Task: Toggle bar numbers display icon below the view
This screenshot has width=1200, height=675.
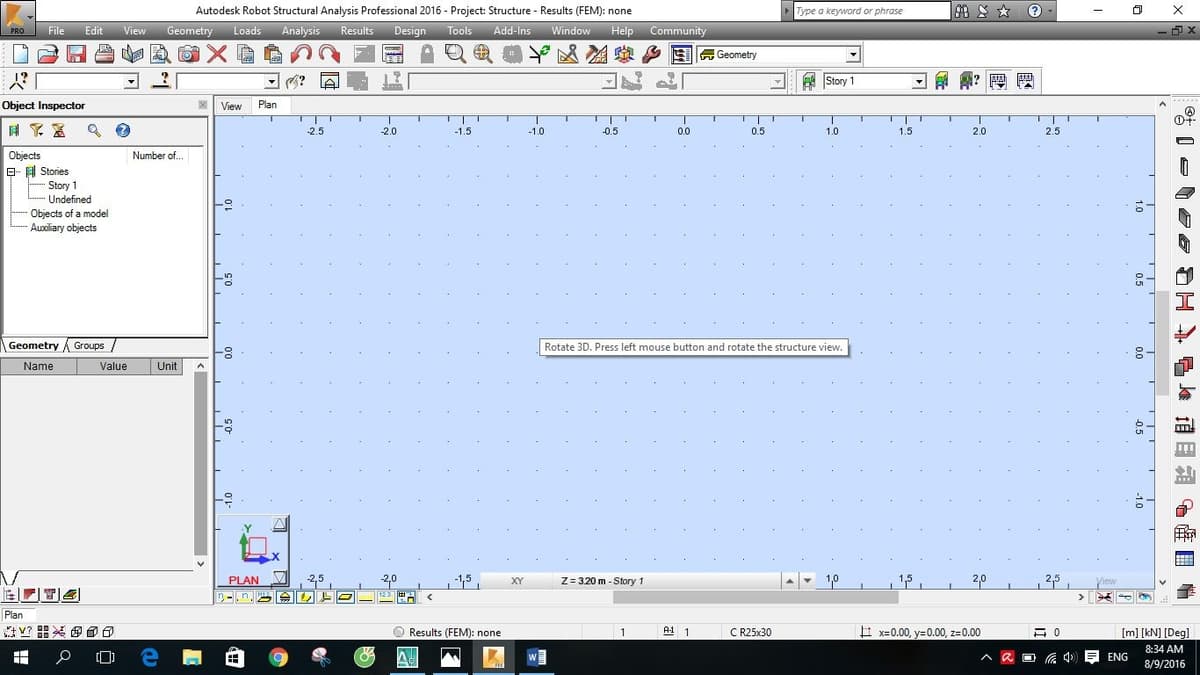Action: (x=244, y=597)
